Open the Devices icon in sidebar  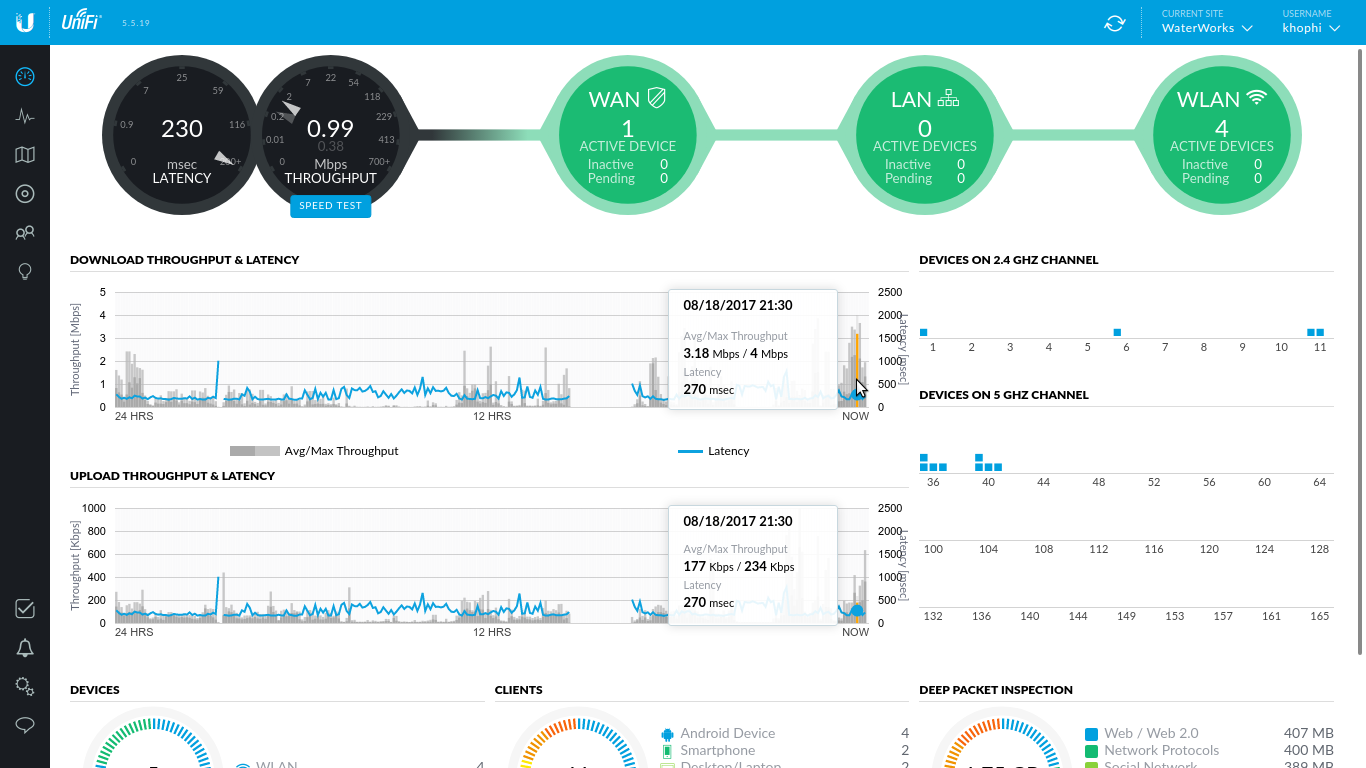pos(25,194)
